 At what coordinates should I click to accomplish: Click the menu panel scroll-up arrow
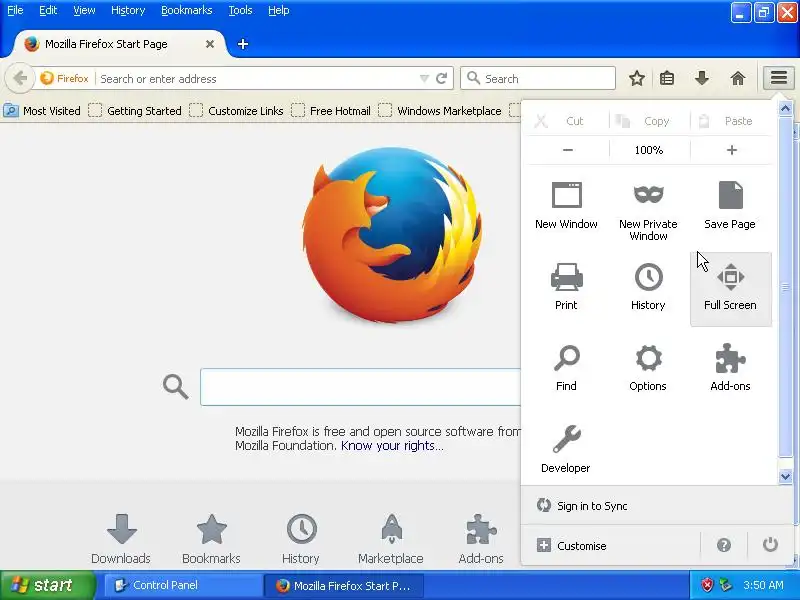pos(785,108)
